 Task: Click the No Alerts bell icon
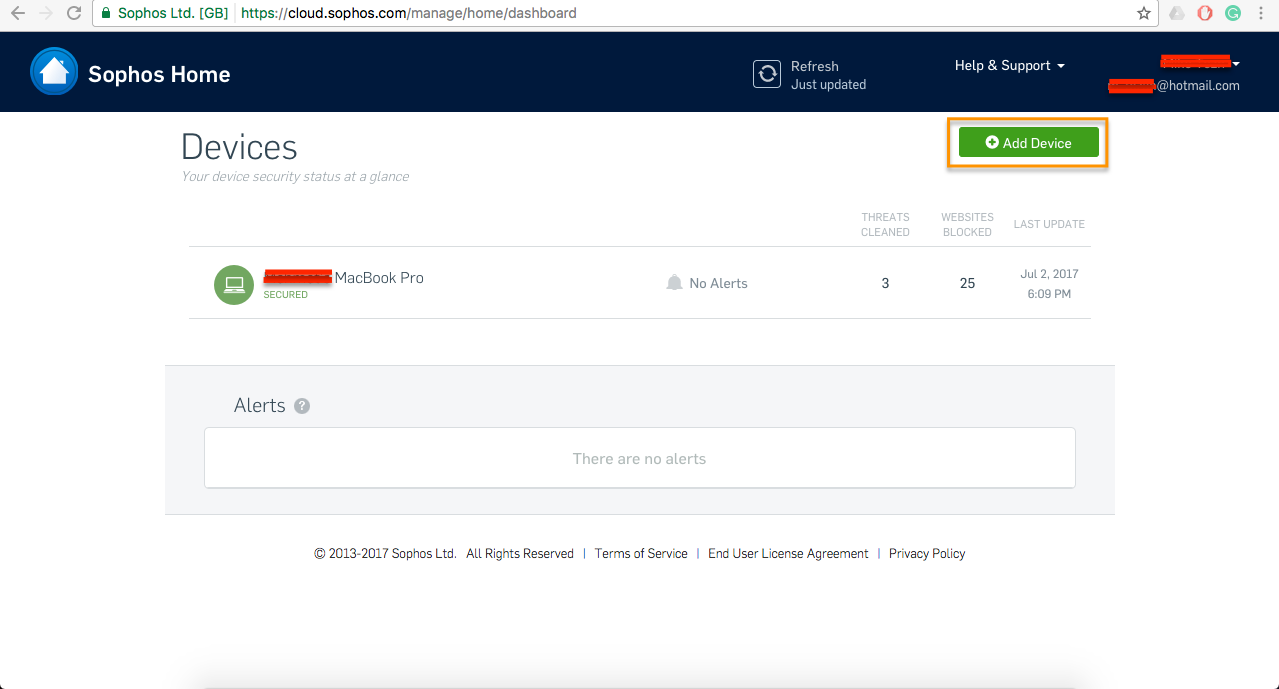674,283
